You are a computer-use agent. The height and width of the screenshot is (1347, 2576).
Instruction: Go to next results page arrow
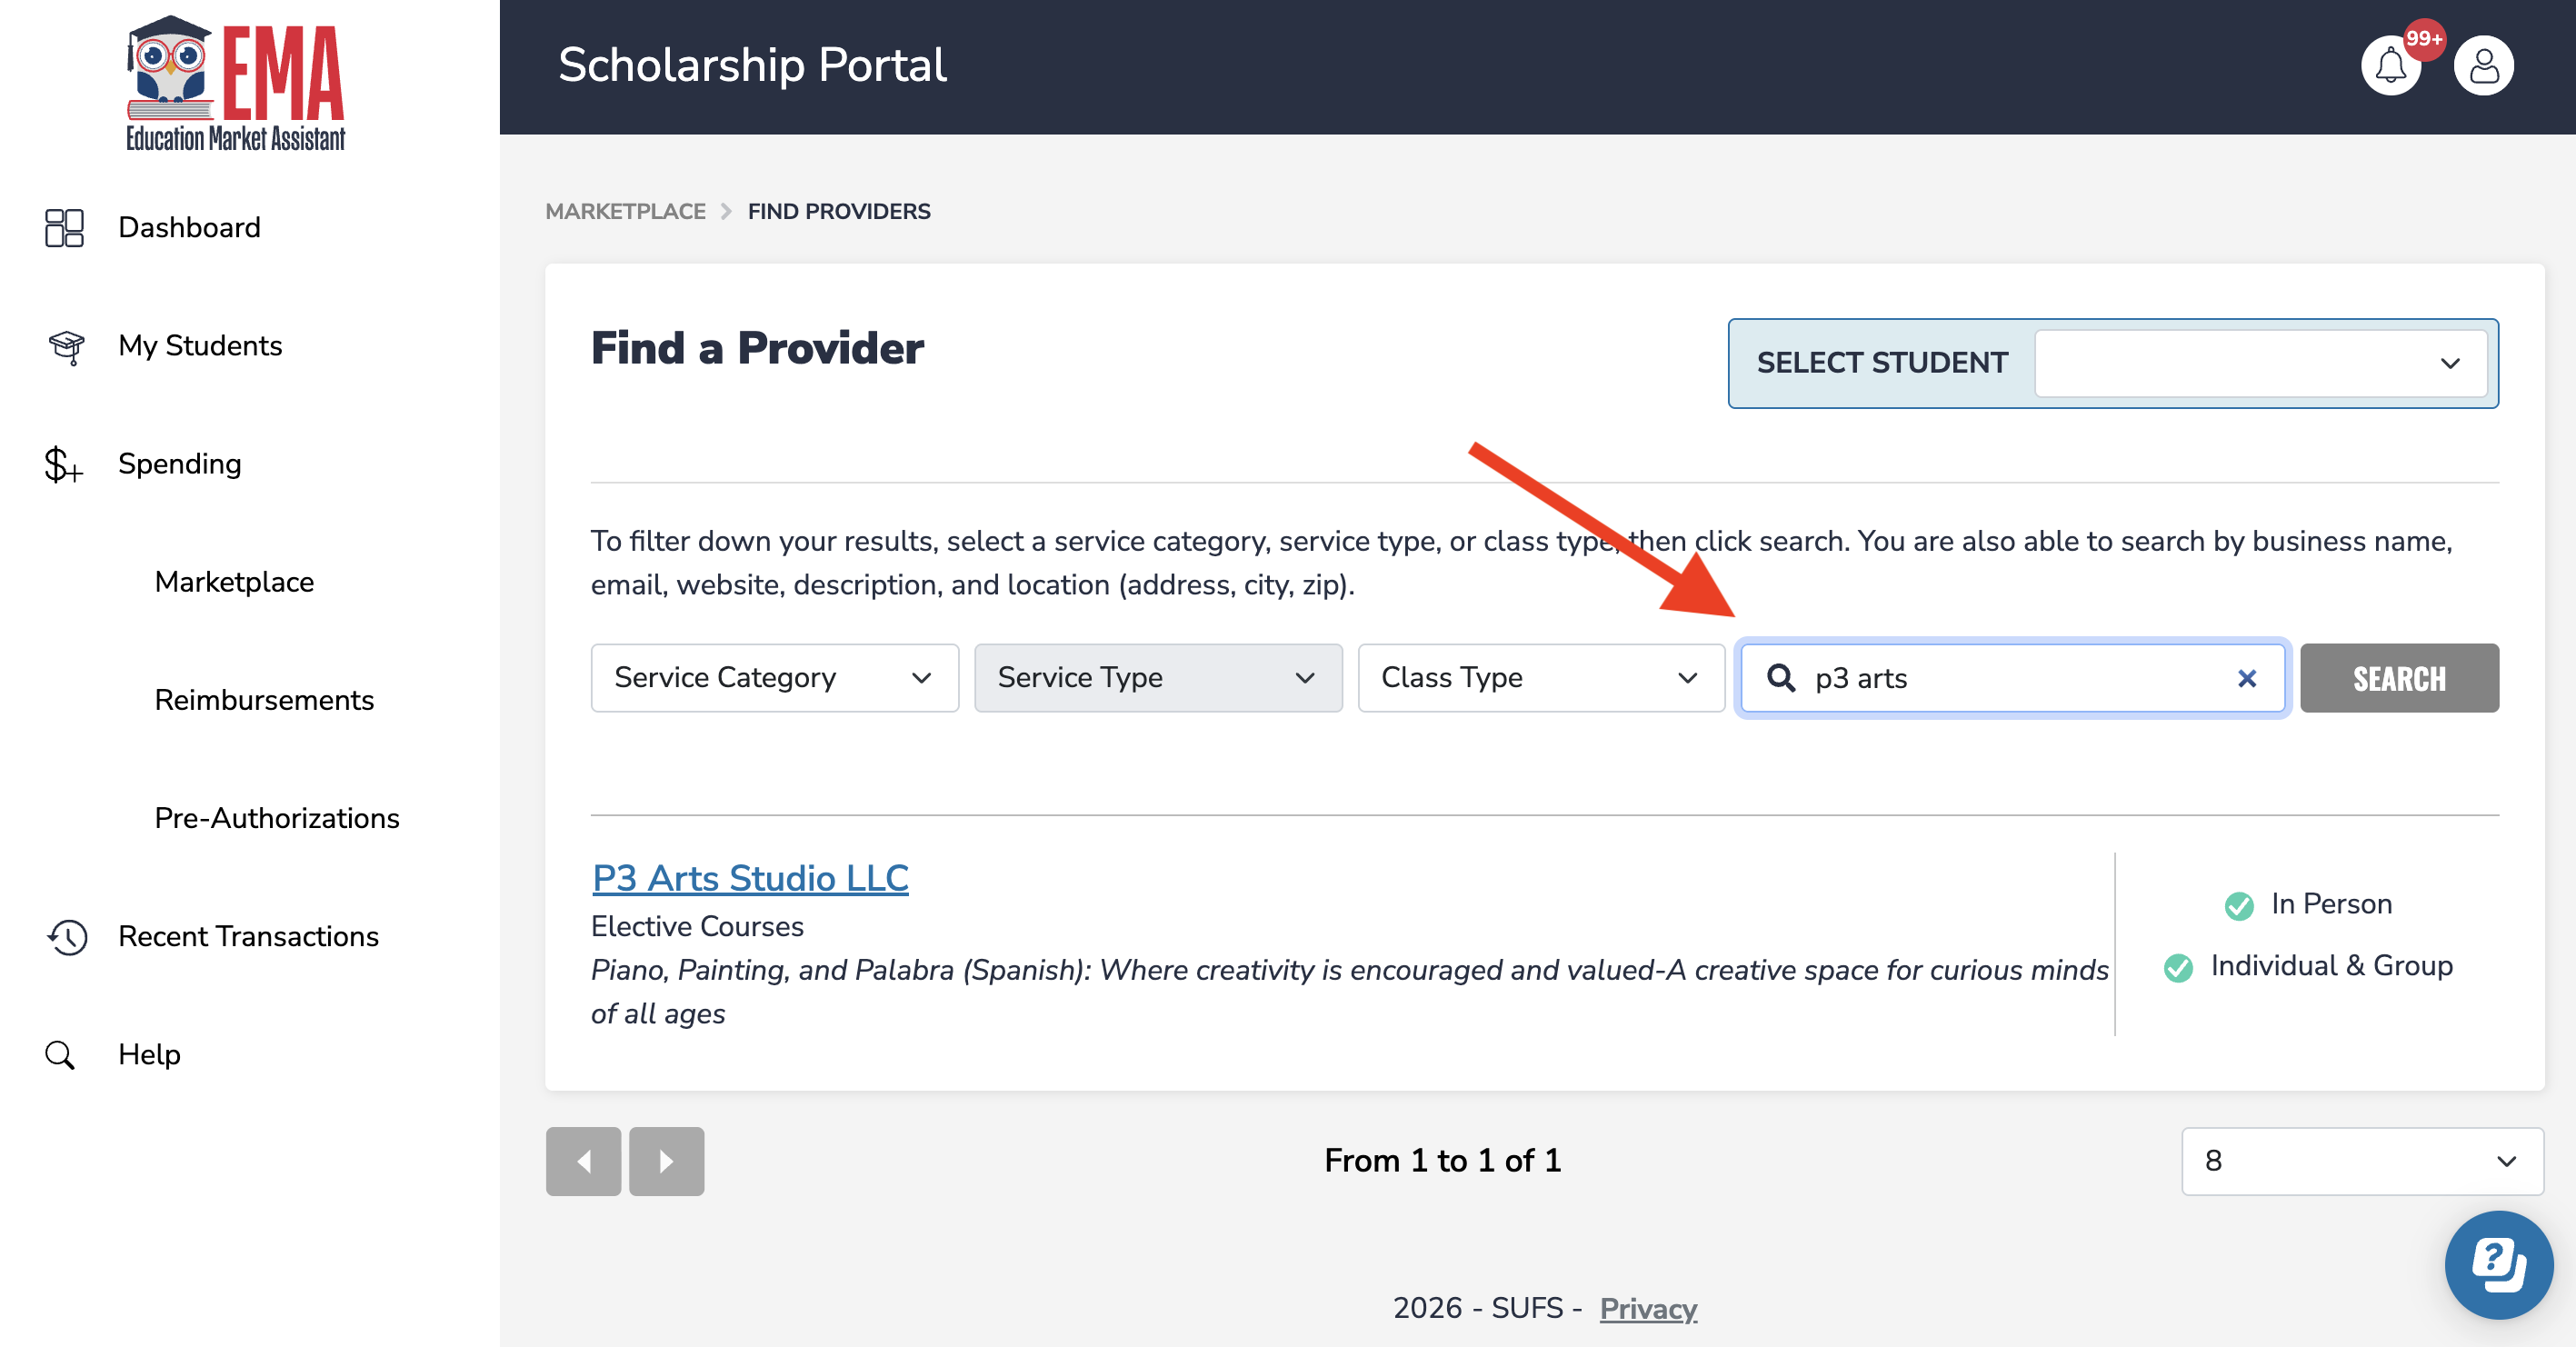(667, 1161)
